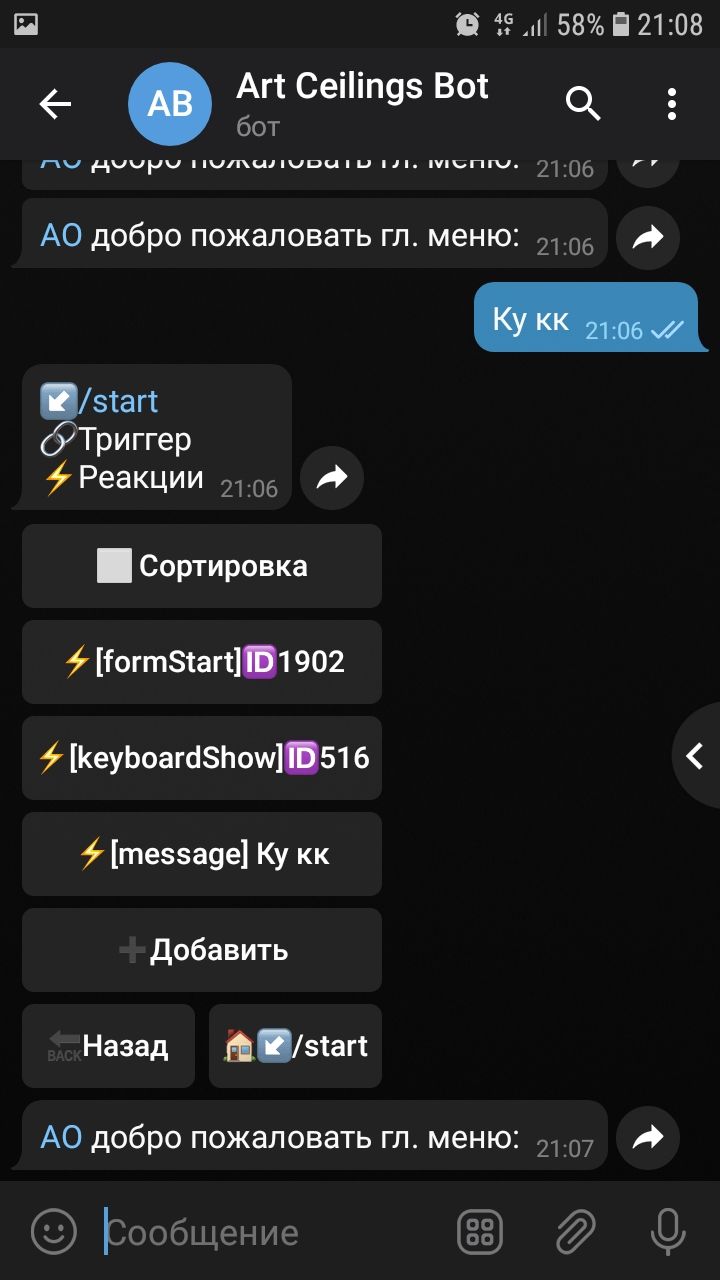The width and height of the screenshot is (720, 1280).
Task: Open the three-dot overflow menu
Action: coord(672,104)
